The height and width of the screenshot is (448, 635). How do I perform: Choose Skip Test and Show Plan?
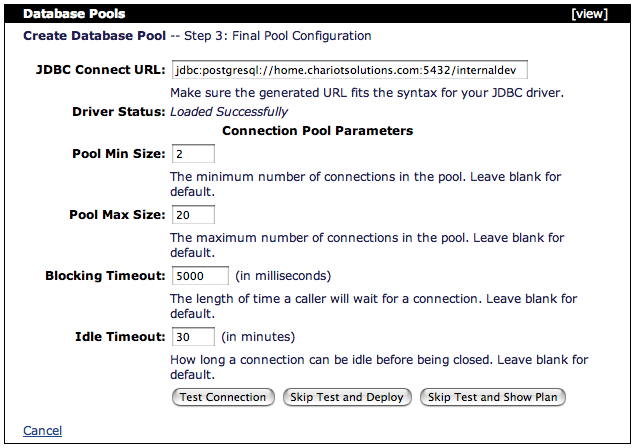492,397
